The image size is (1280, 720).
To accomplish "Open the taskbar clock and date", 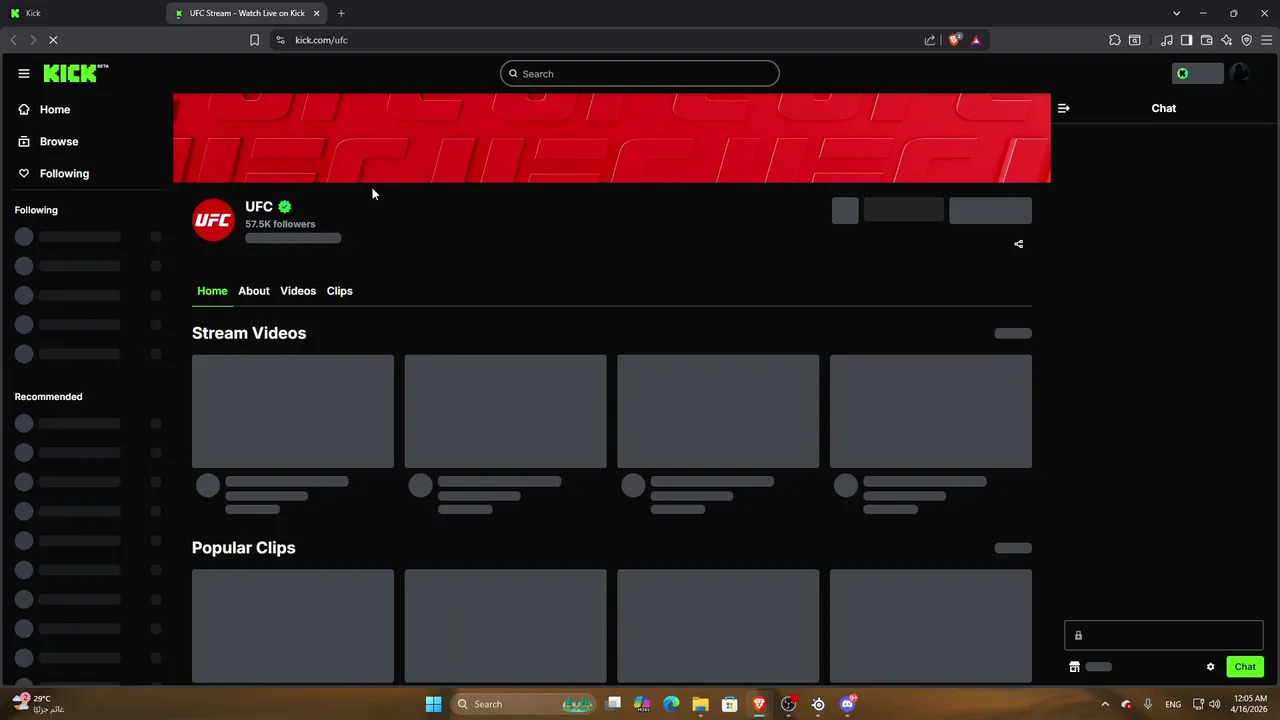I will click(1250, 704).
